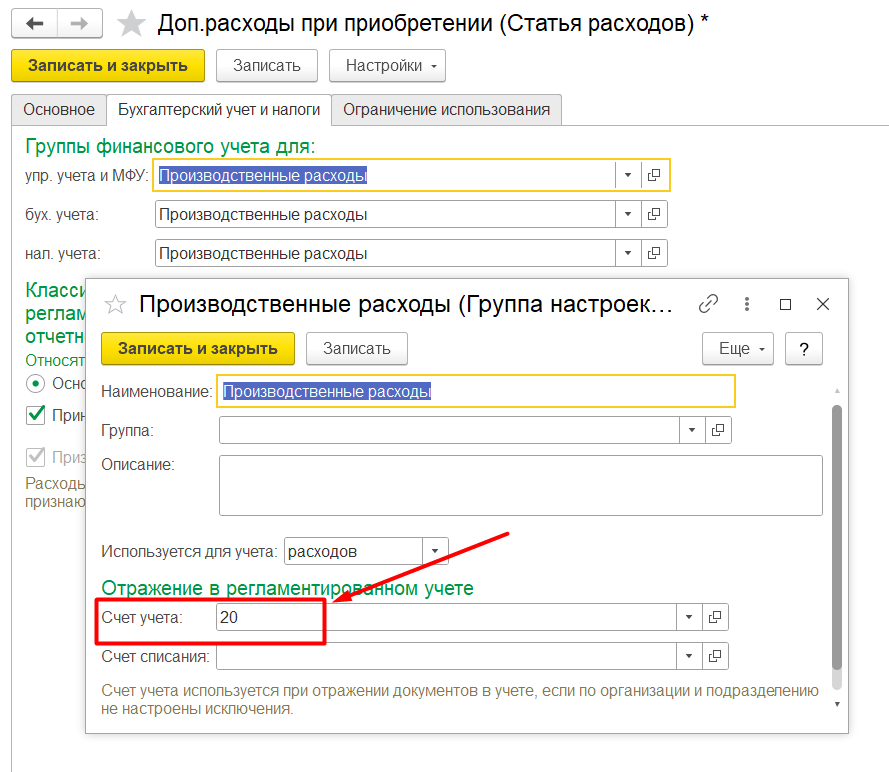The width and height of the screenshot is (889, 772).
Task: Open the Счет списания value form icon
Action: (715, 657)
